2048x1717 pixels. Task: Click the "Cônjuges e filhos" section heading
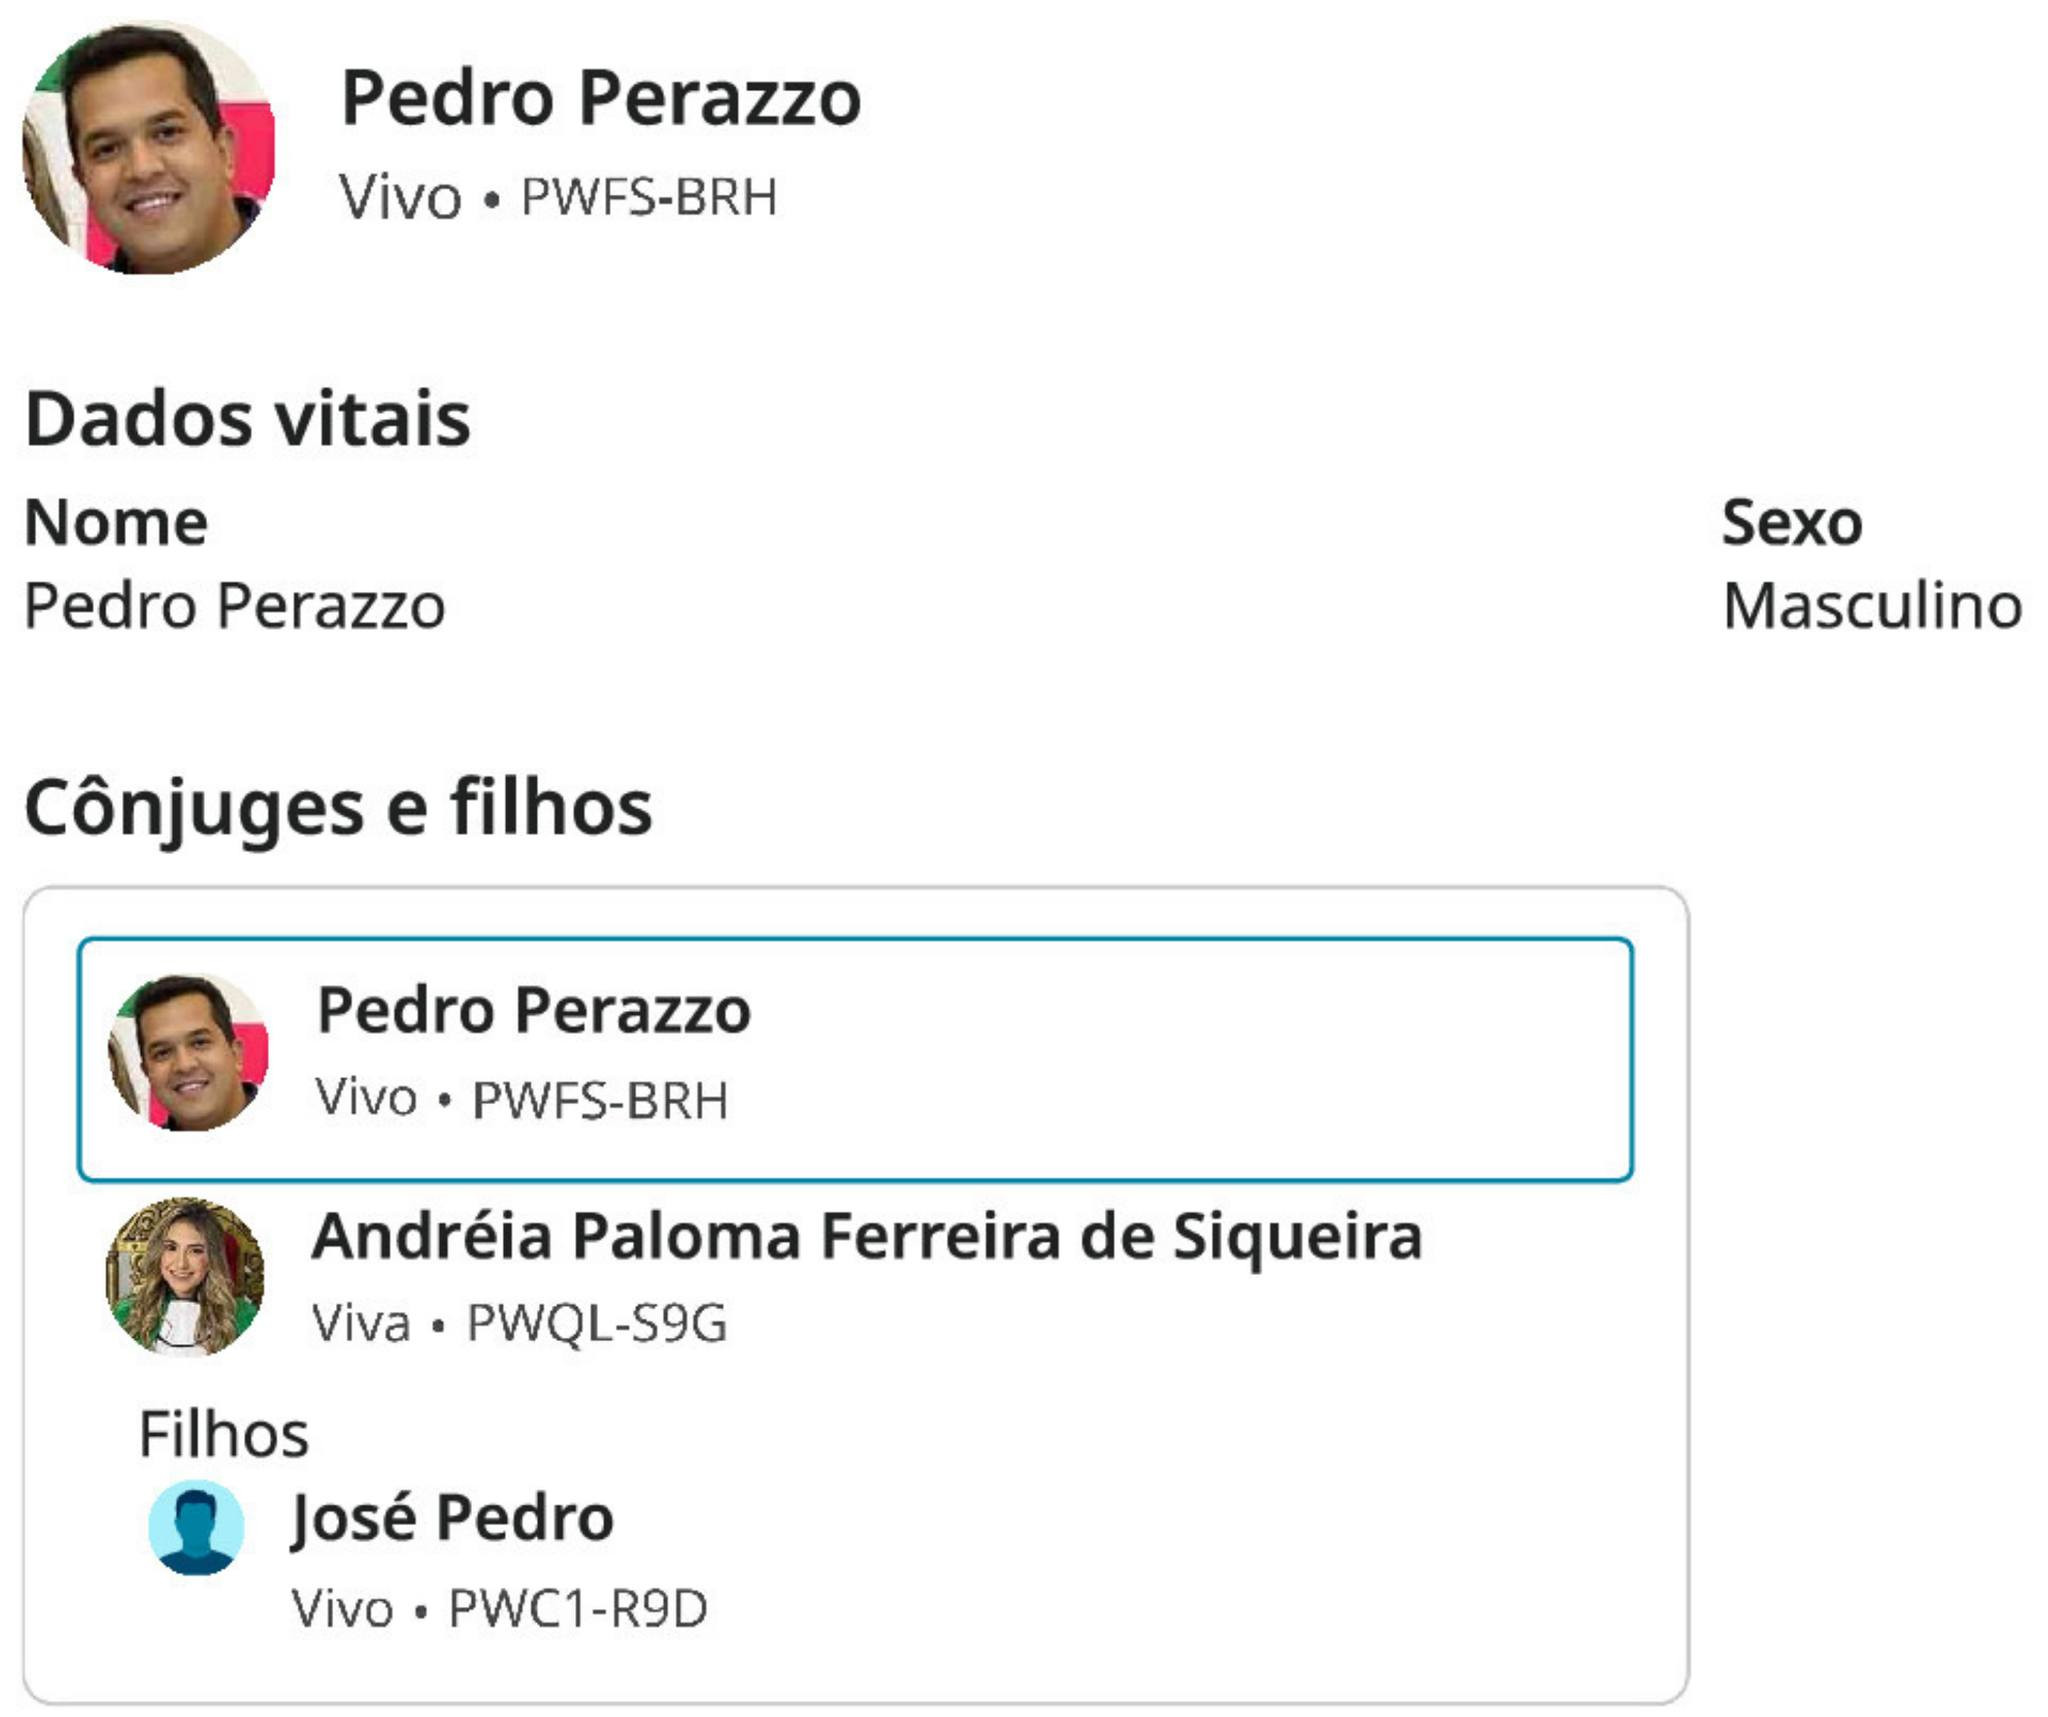click(x=338, y=807)
